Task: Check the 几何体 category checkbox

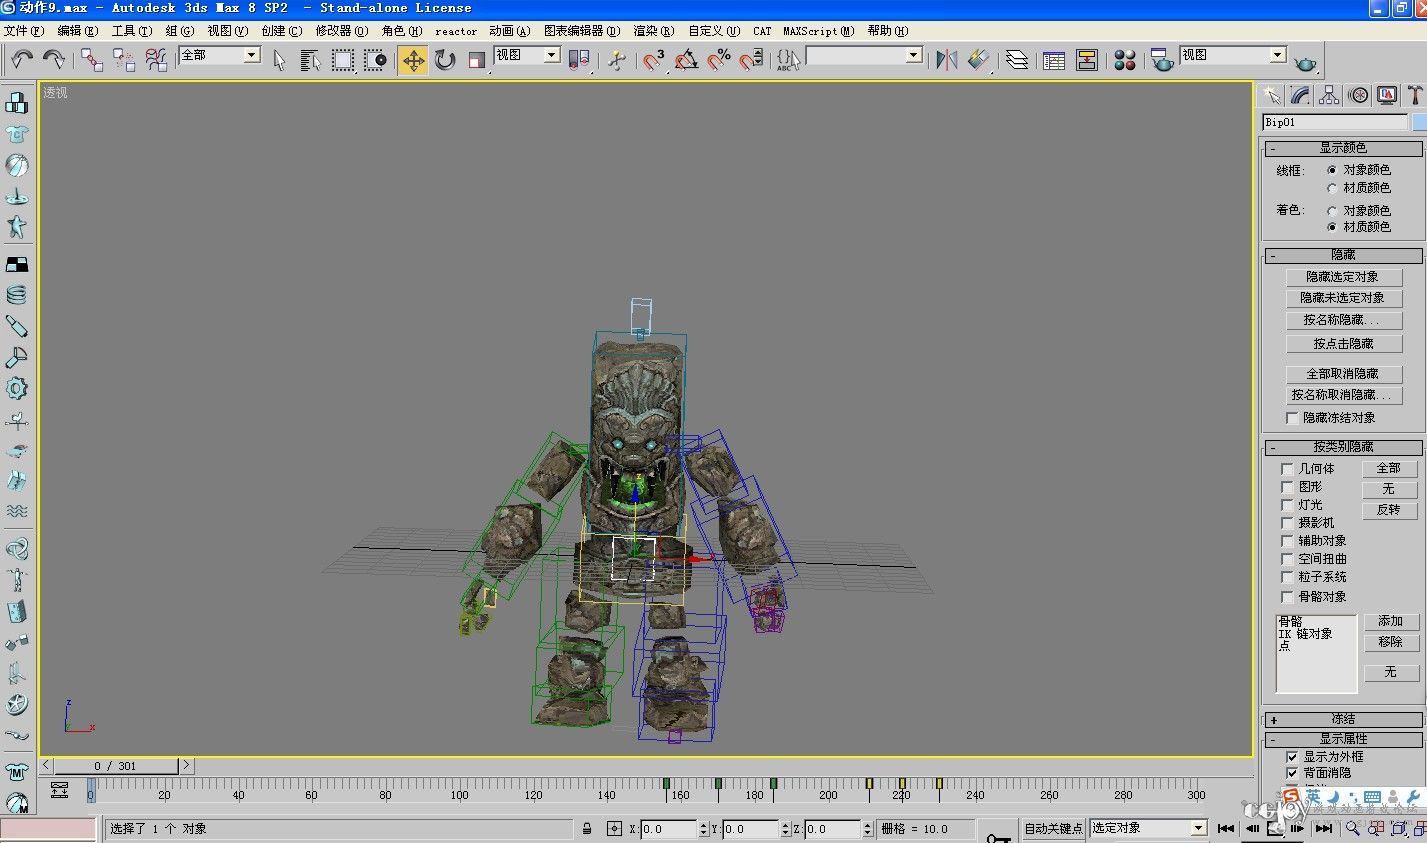Action: click(x=1287, y=468)
